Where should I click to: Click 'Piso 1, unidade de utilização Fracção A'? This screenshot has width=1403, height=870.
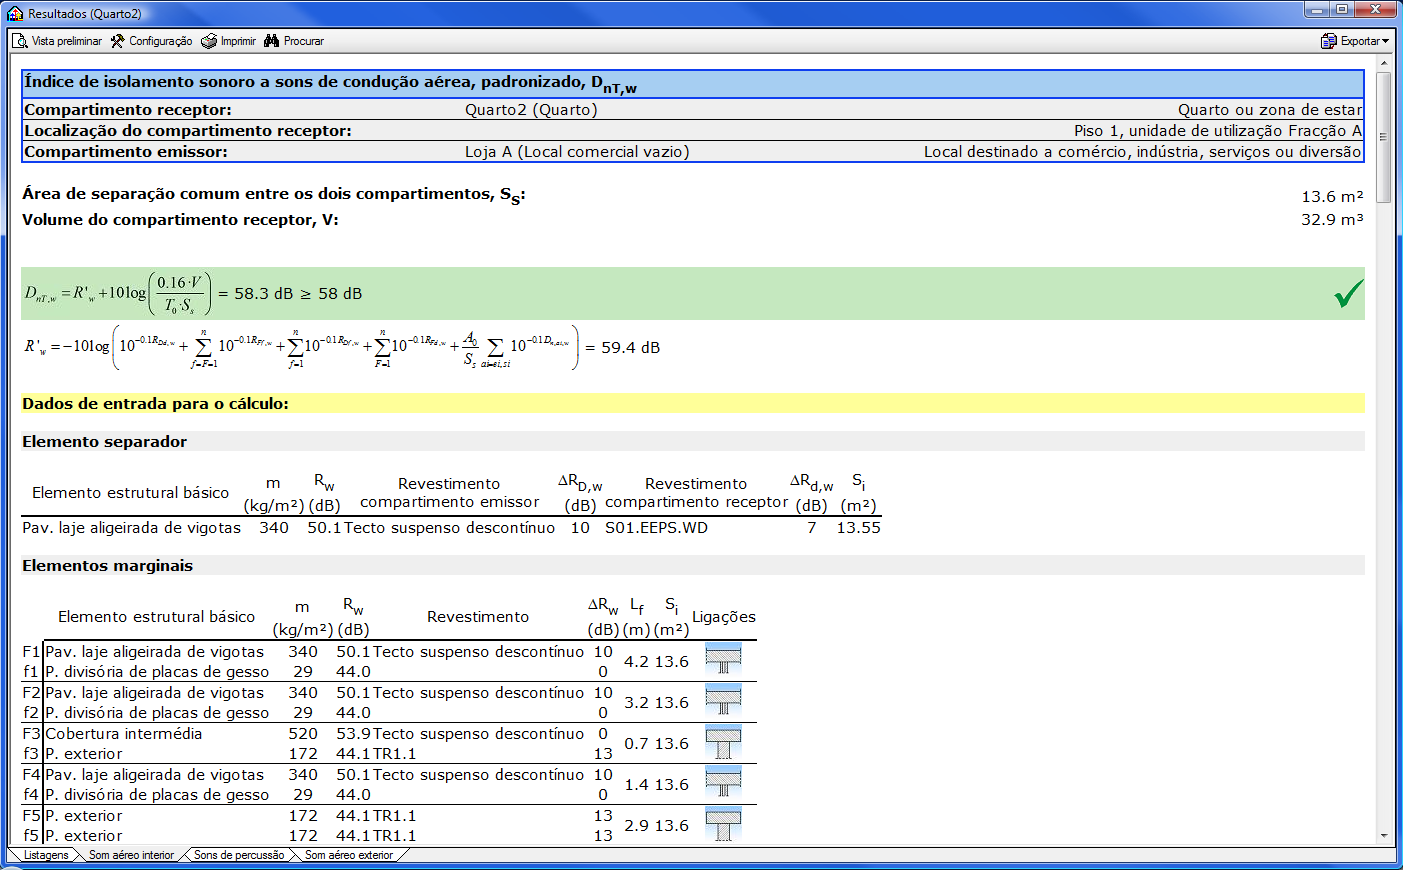[x=1218, y=131]
